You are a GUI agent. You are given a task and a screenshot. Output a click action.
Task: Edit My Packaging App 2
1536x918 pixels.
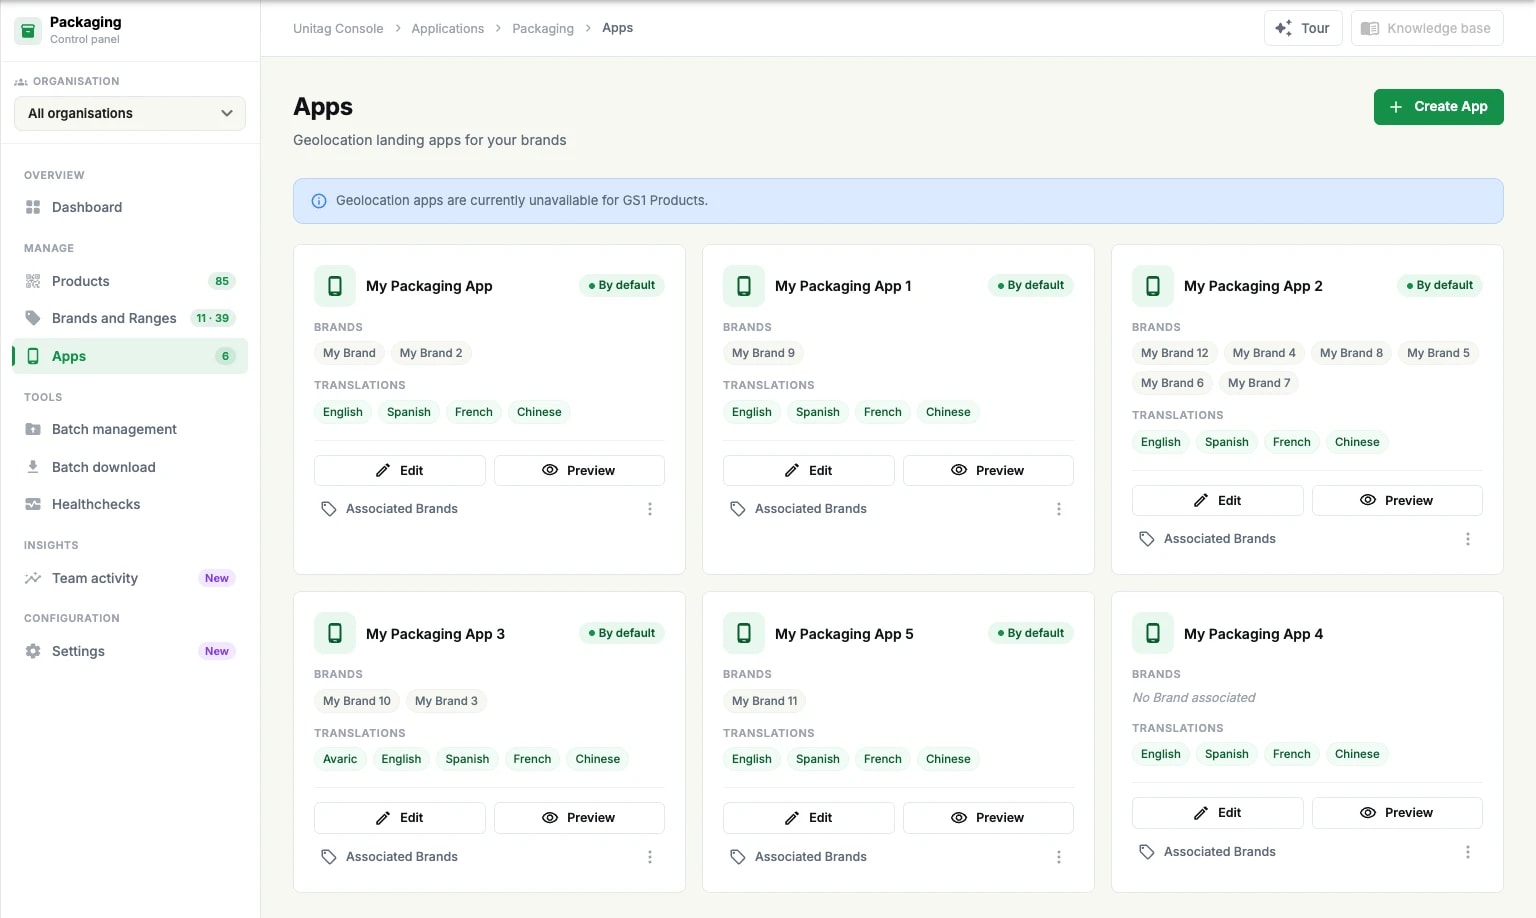1217,501
